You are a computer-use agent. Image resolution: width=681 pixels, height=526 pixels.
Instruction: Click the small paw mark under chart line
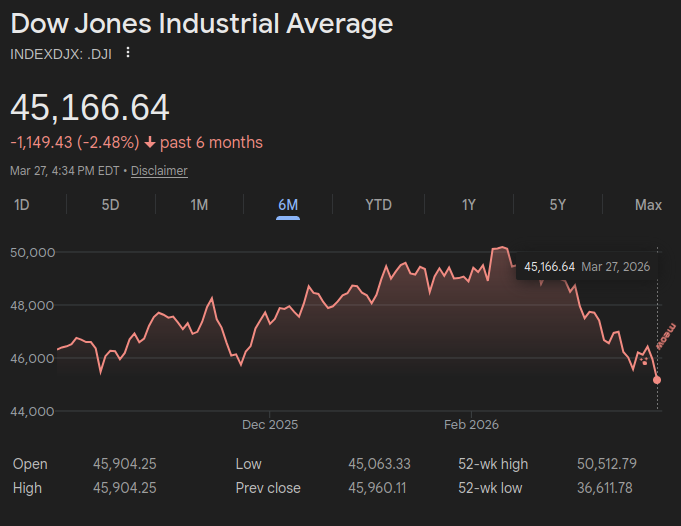point(644,360)
